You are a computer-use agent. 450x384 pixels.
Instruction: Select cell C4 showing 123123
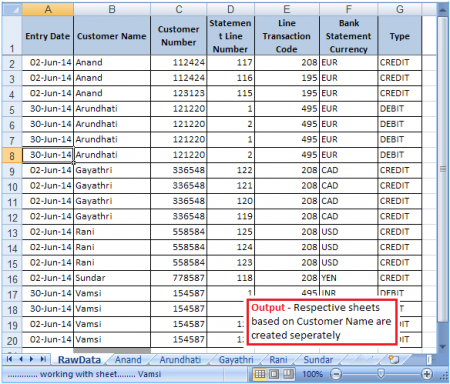point(179,93)
